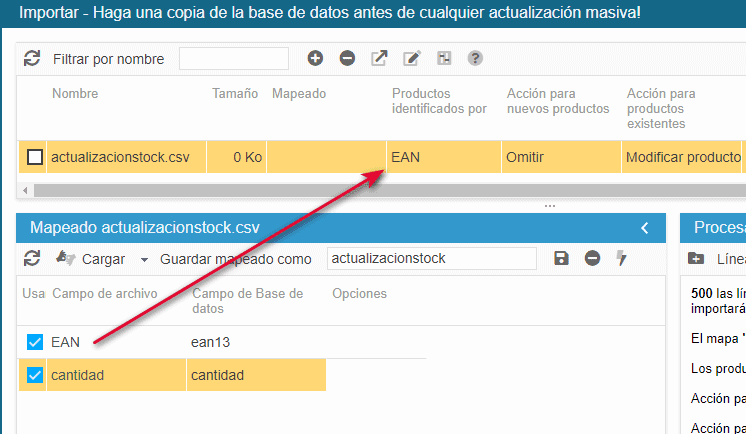Delete the mapping with the minus icon
The width and height of the screenshot is (746, 434).
[592, 259]
